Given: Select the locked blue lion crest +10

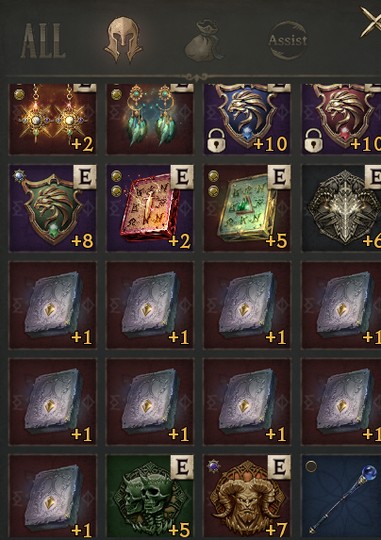Looking at the screenshot, I should [x=247, y=119].
